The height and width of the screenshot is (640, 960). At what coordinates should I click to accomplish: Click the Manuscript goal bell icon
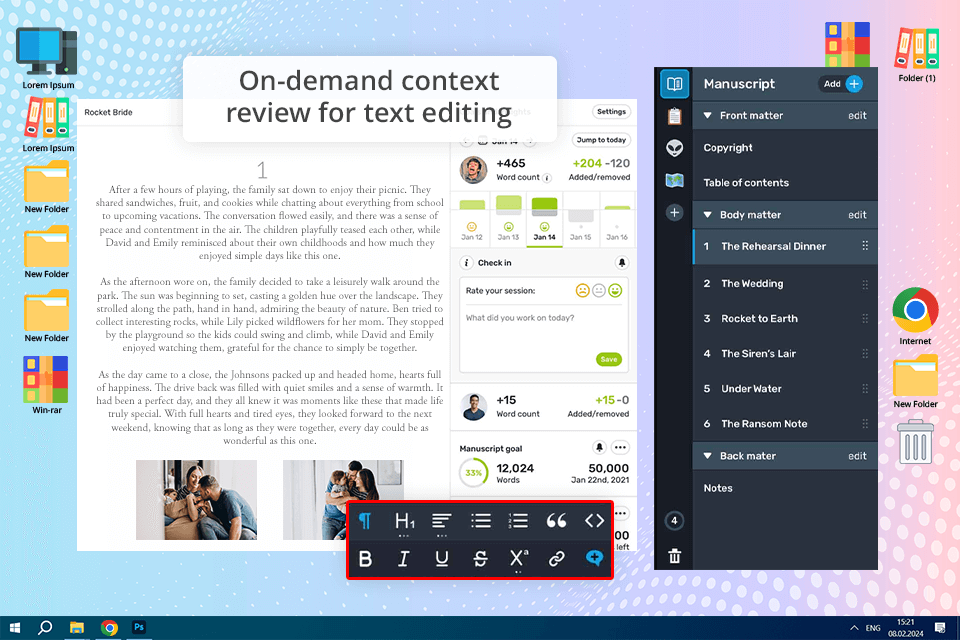(599, 447)
